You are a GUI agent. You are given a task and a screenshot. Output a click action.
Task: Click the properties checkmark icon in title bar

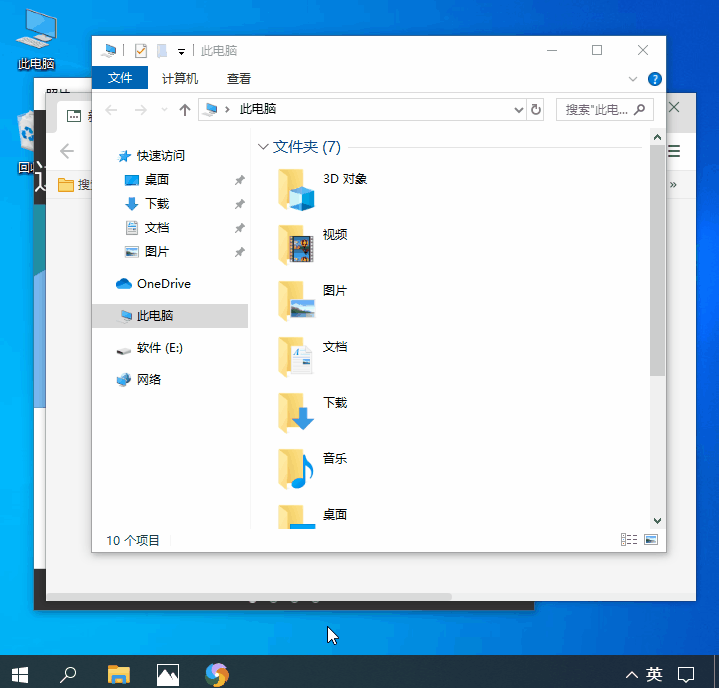141,50
